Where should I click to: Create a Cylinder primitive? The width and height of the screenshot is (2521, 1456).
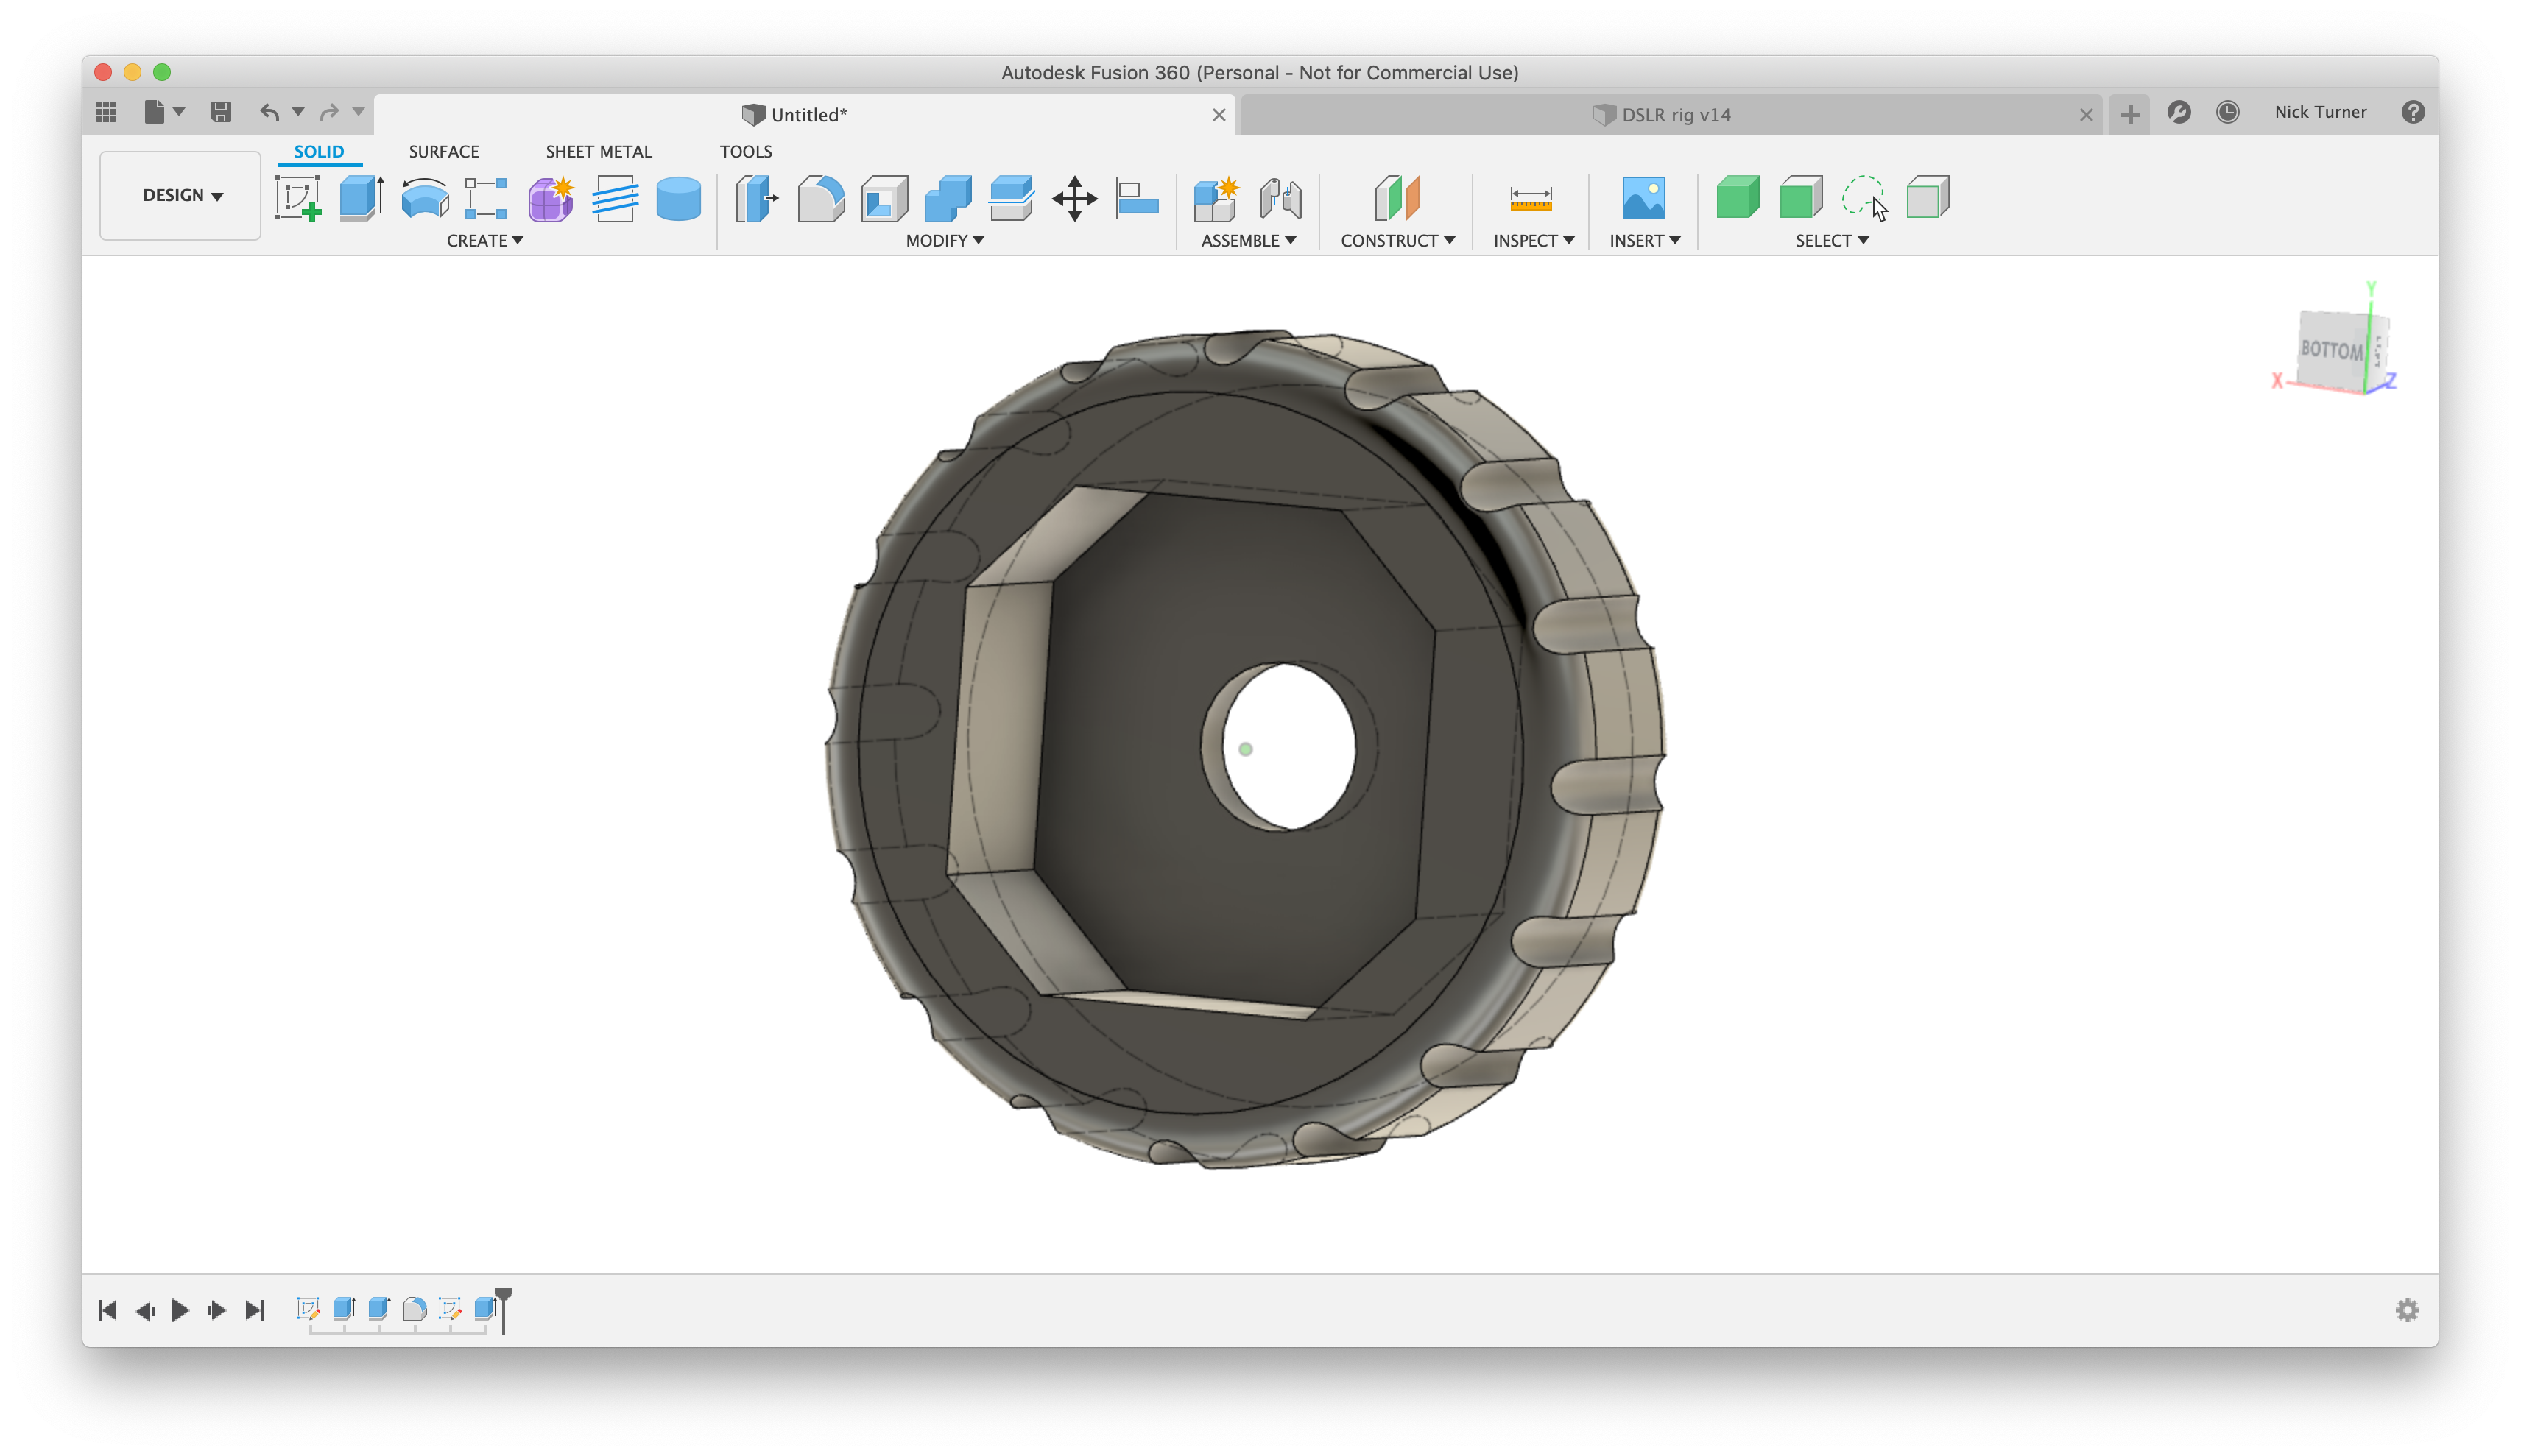click(679, 198)
